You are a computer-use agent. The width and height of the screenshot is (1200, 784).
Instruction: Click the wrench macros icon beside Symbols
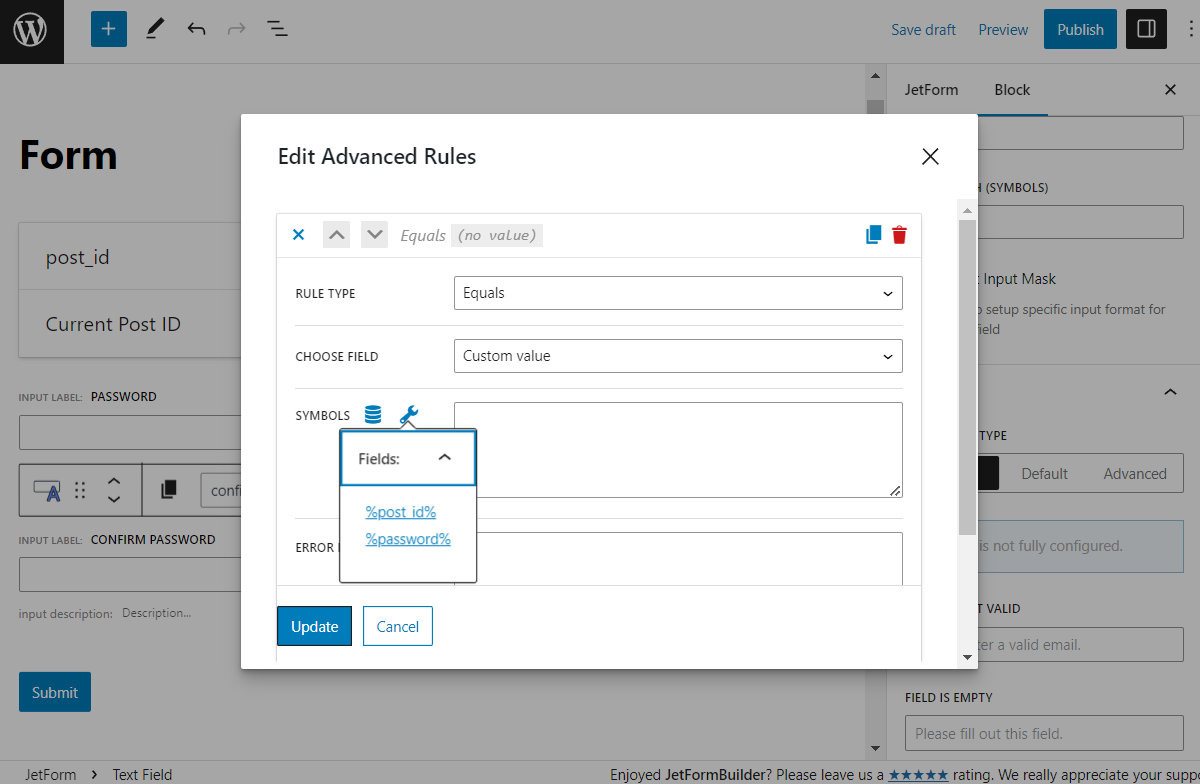click(408, 415)
